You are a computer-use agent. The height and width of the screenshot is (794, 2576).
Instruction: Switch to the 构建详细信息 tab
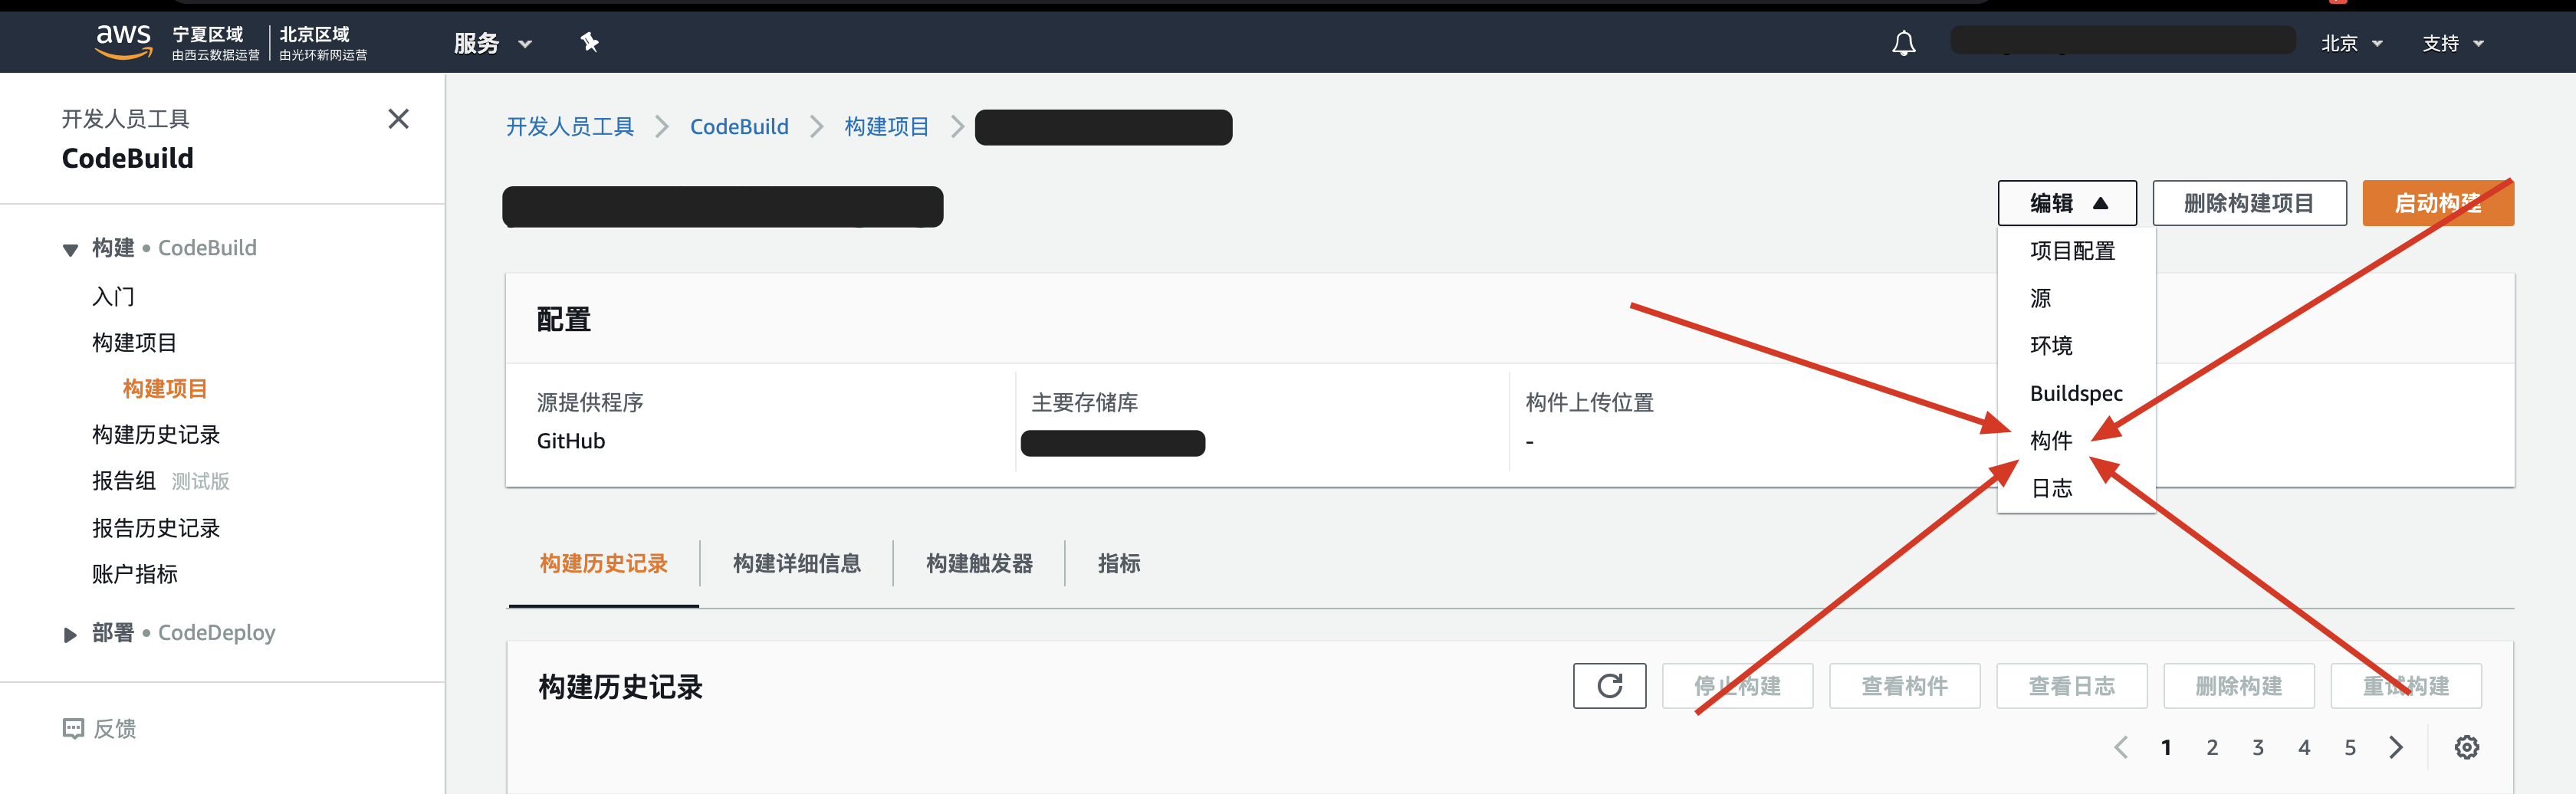(x=796, y=563)
